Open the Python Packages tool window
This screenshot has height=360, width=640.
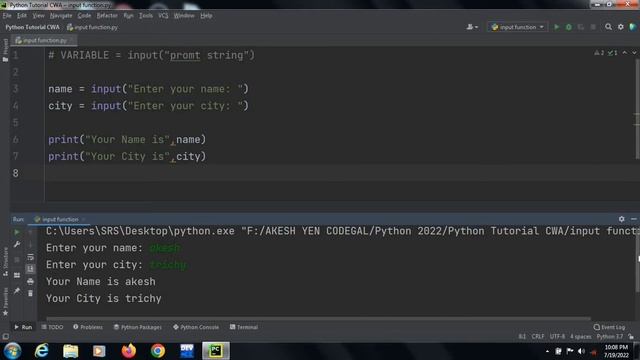[x=138, y=327]
